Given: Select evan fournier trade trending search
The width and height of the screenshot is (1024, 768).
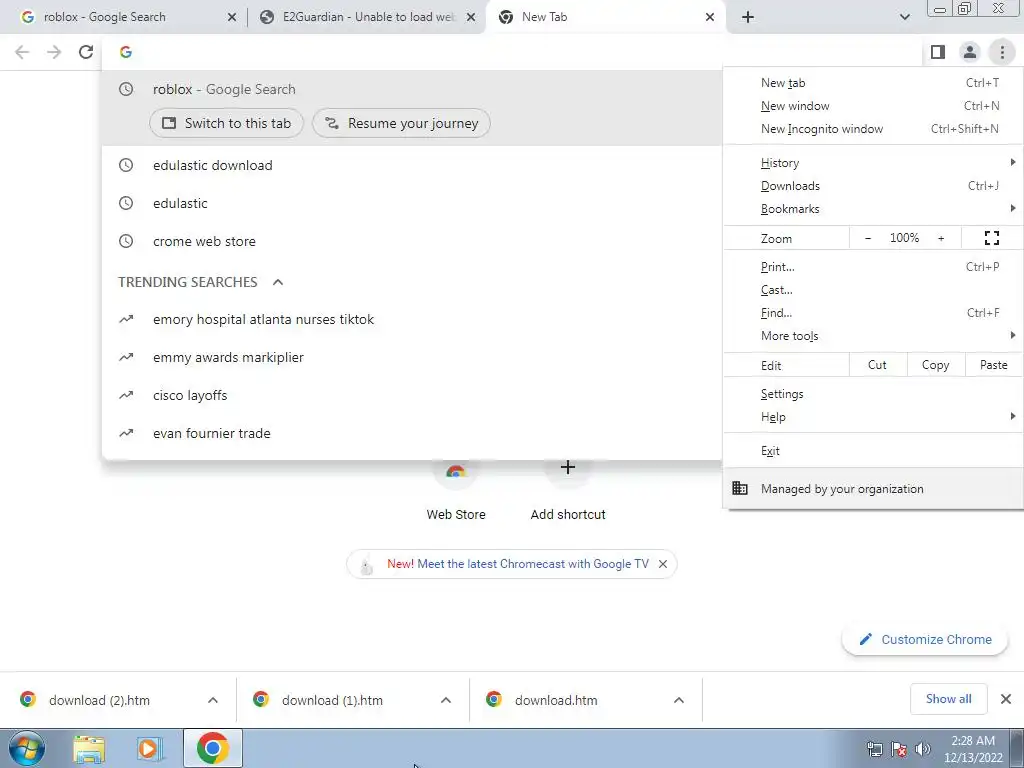Looking at the screenshot, I should [x=412, y=433].
